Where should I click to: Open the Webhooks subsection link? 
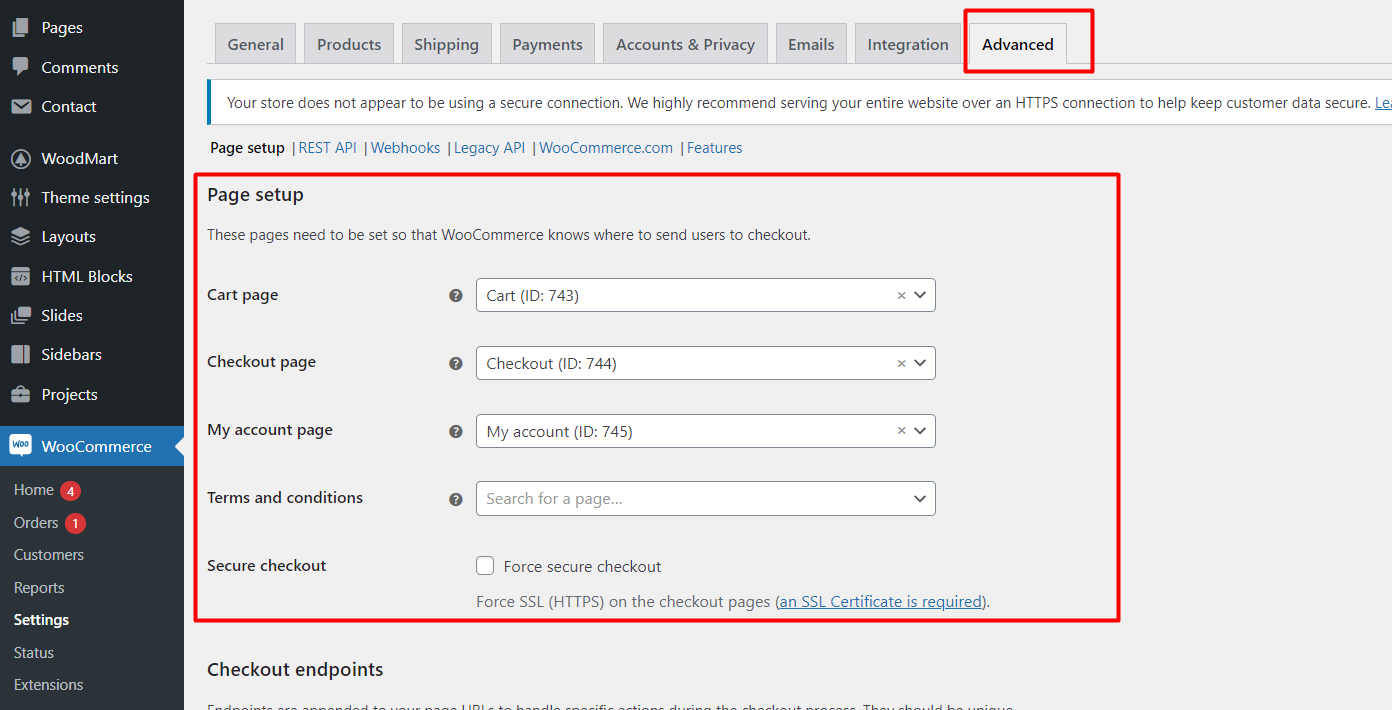[x=405, y=148]
